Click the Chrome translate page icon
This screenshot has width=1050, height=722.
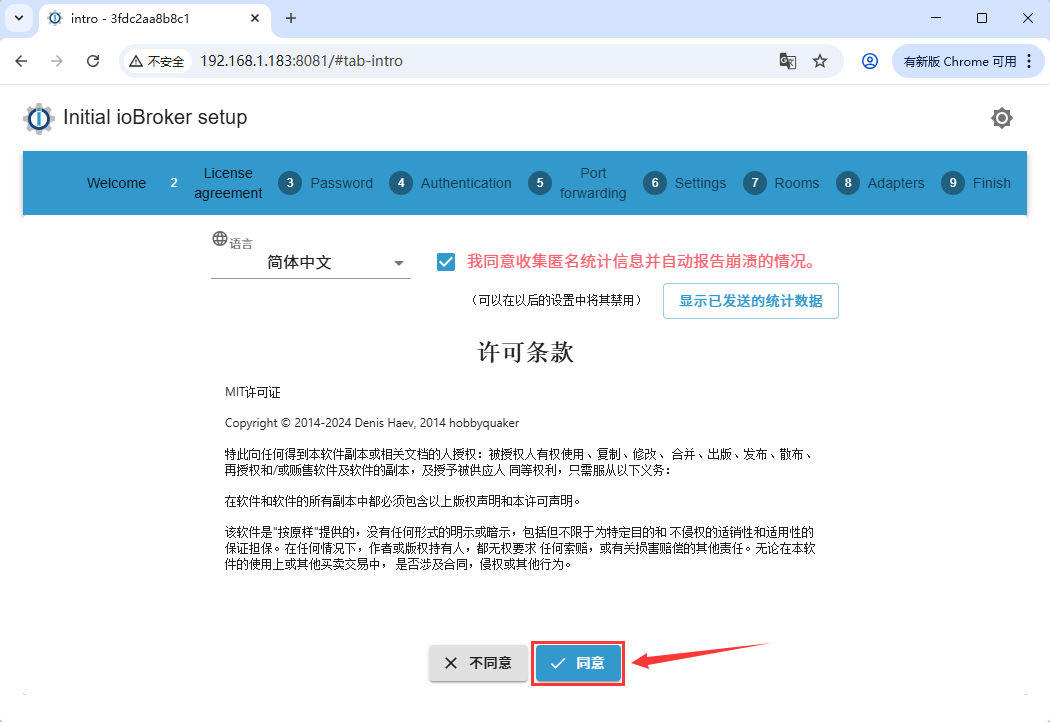[x=788, y=61]
